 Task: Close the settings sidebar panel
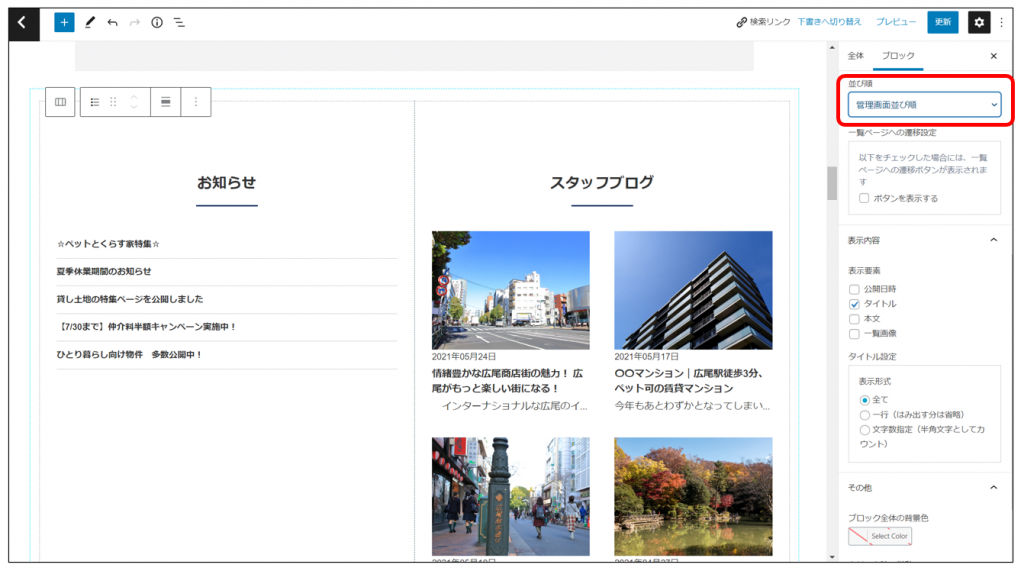click(x=993, y=56)
